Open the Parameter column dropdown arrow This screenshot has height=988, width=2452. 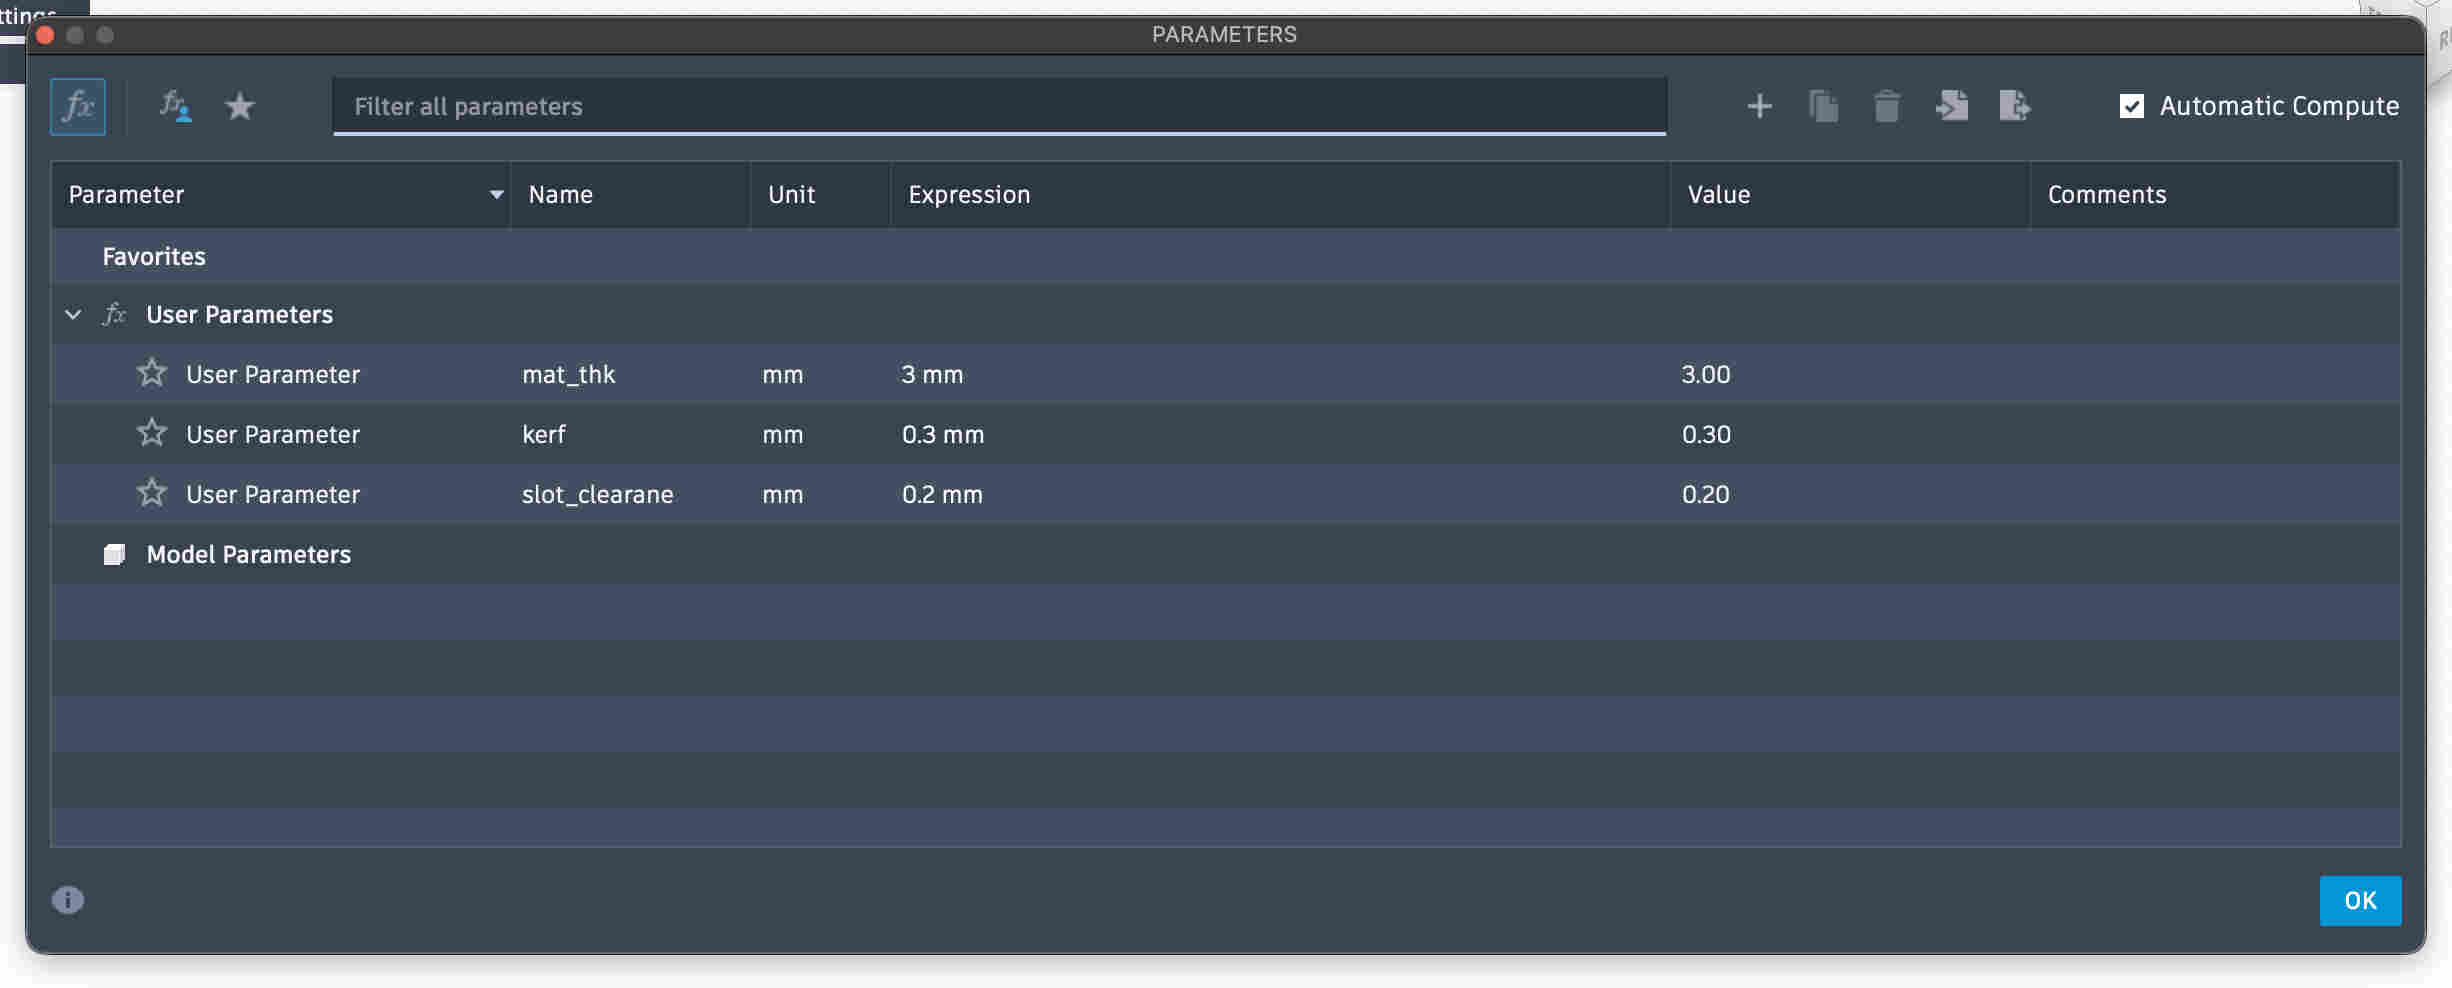496,194
